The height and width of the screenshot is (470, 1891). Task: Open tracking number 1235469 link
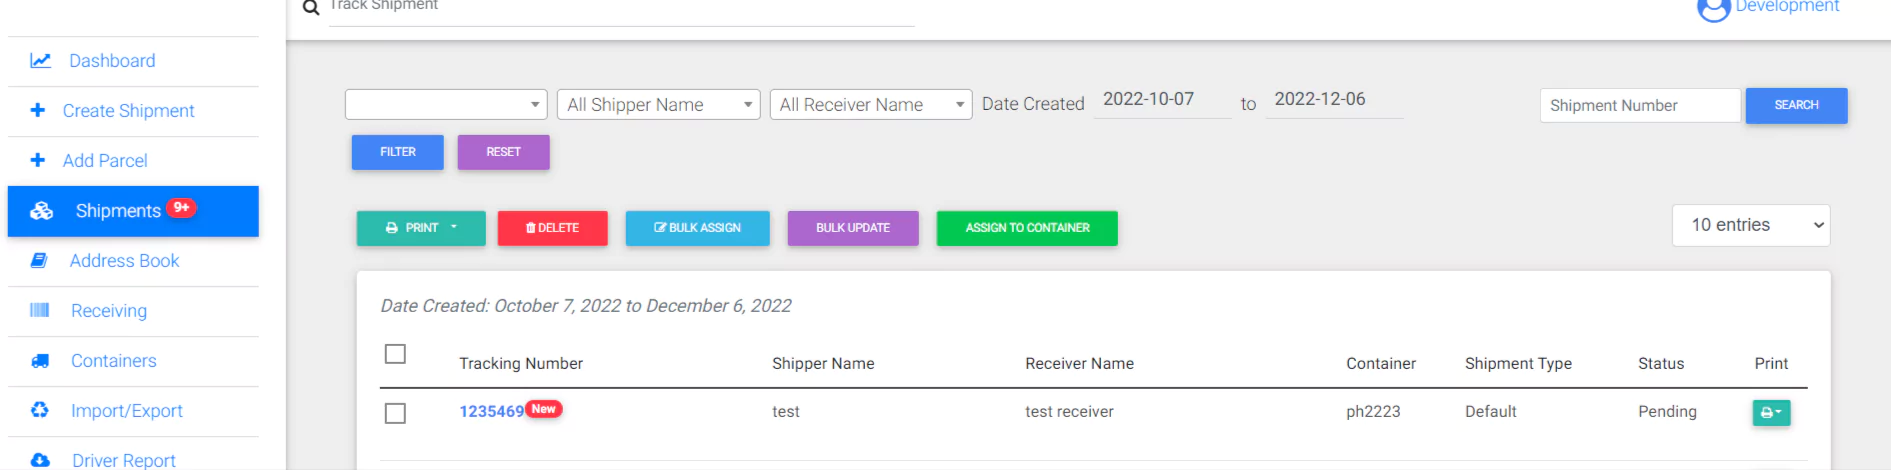coord(491,412)
